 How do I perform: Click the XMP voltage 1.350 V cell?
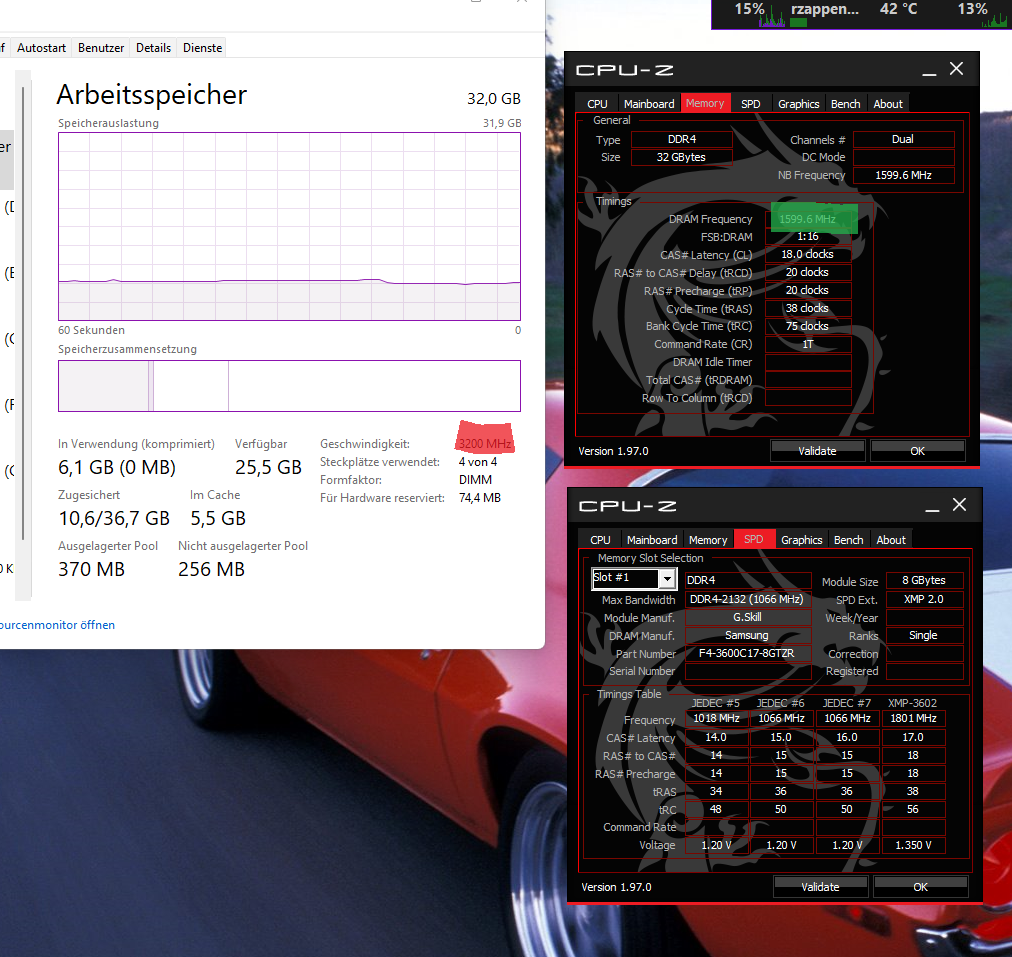[x=913, y=845]
